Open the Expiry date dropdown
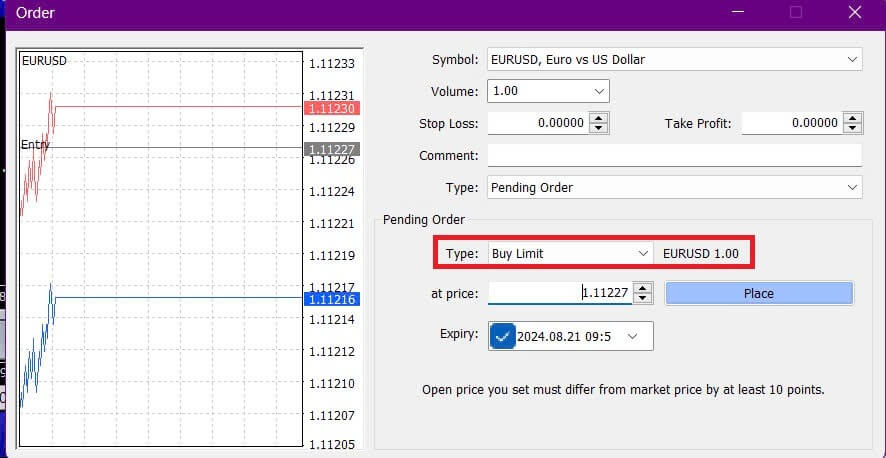 632,337
